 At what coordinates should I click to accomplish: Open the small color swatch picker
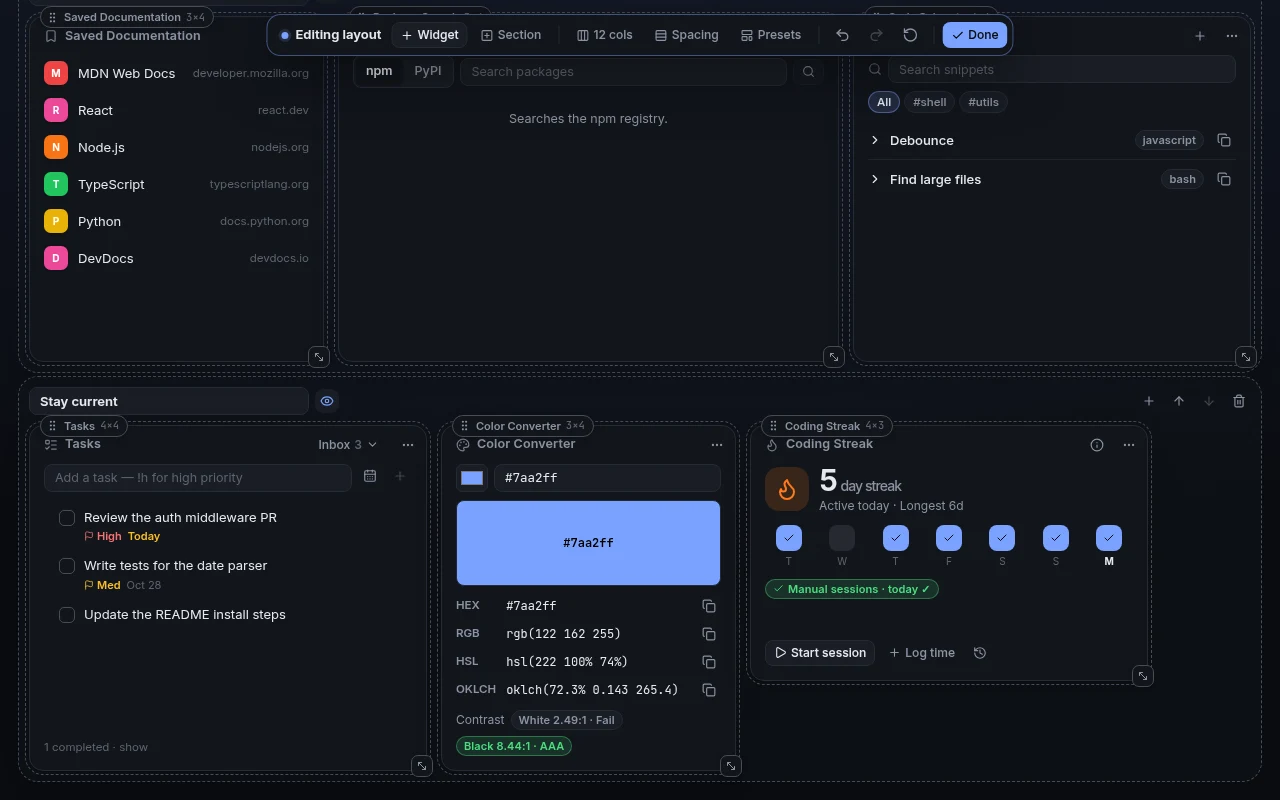(472, 478)
